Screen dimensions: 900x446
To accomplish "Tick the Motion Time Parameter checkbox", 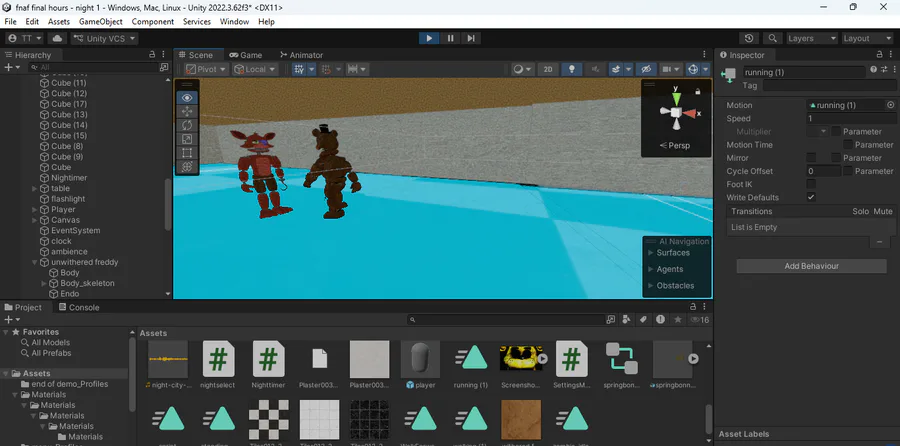I will click(x=848, y=145).
